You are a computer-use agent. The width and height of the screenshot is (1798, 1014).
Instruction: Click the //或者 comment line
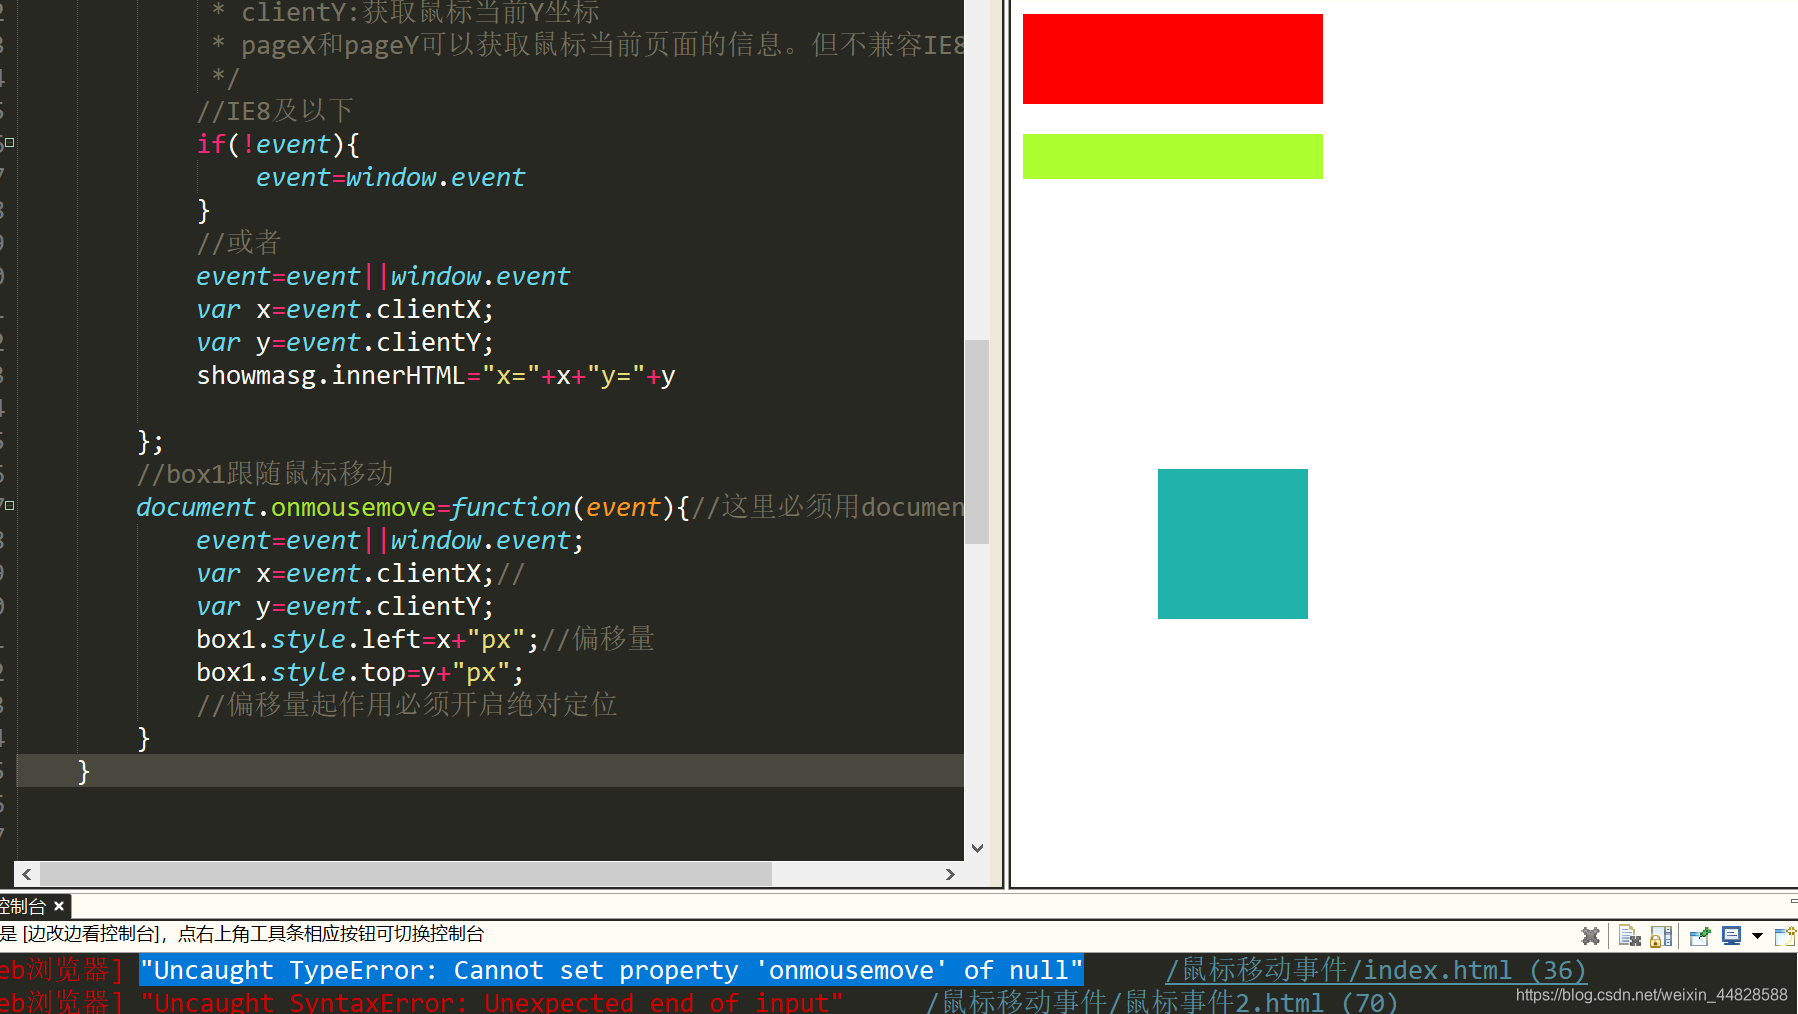pos(239,243)
